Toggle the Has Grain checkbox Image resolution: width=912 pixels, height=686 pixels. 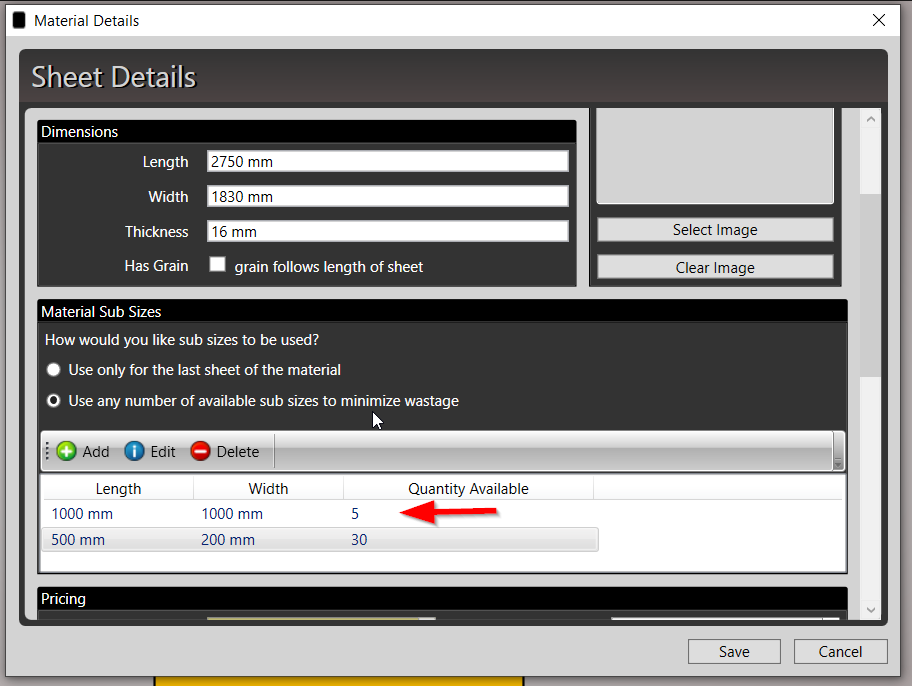click(x=218, y=265)
